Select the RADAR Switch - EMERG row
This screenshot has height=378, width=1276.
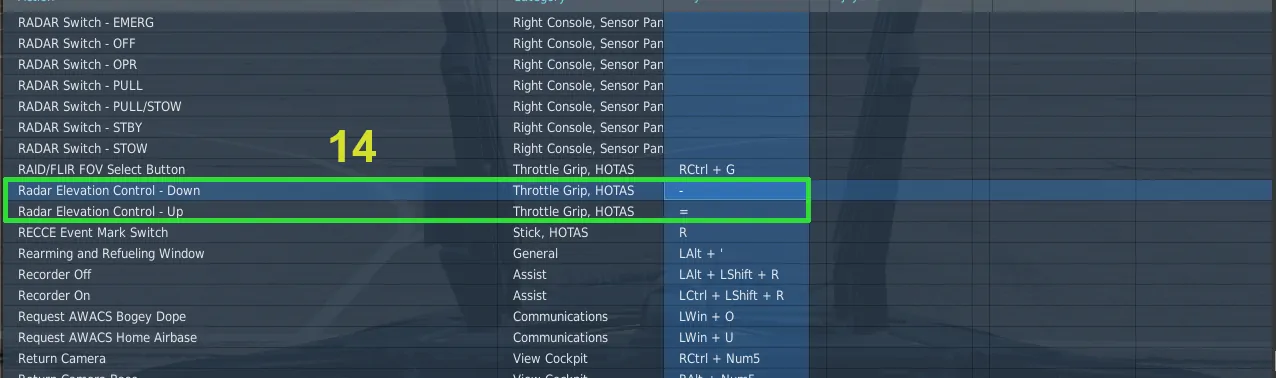[638, 22]
